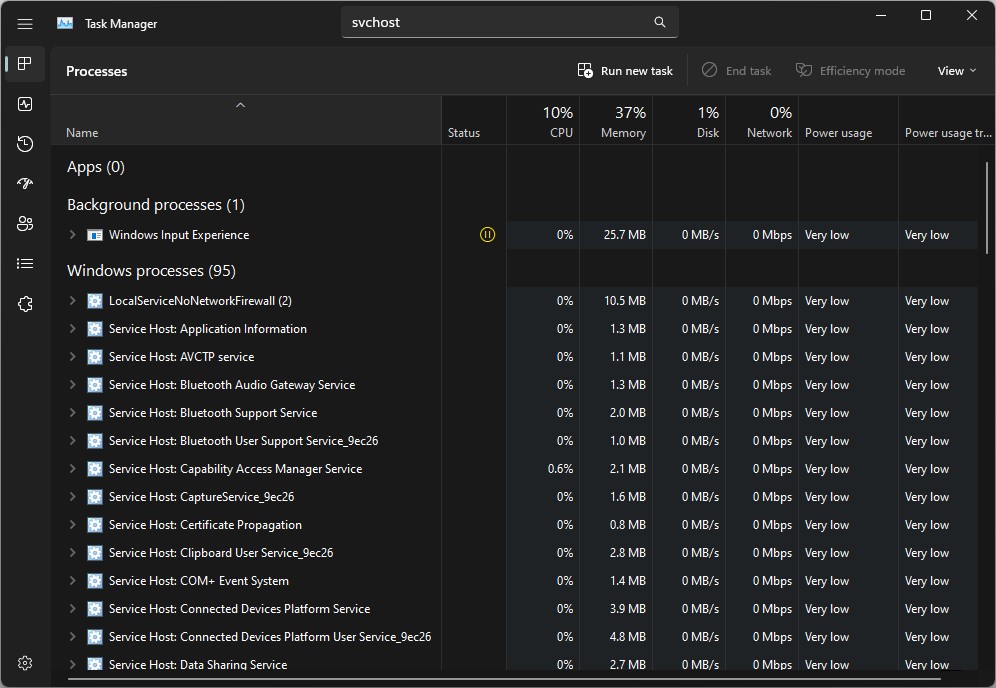Sort processes by Status column
This screenshot has width=996, height=688.
(474, 121)
